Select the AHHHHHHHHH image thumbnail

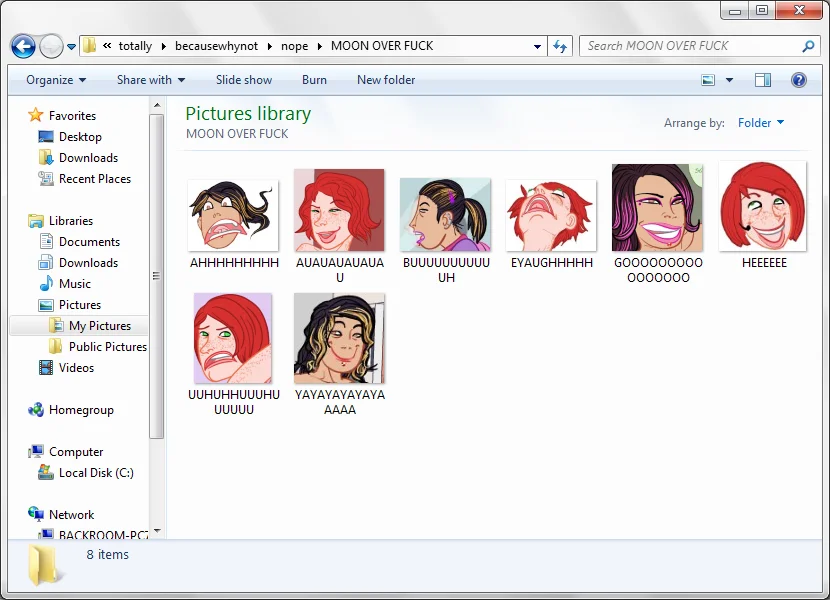pos(233,215)
